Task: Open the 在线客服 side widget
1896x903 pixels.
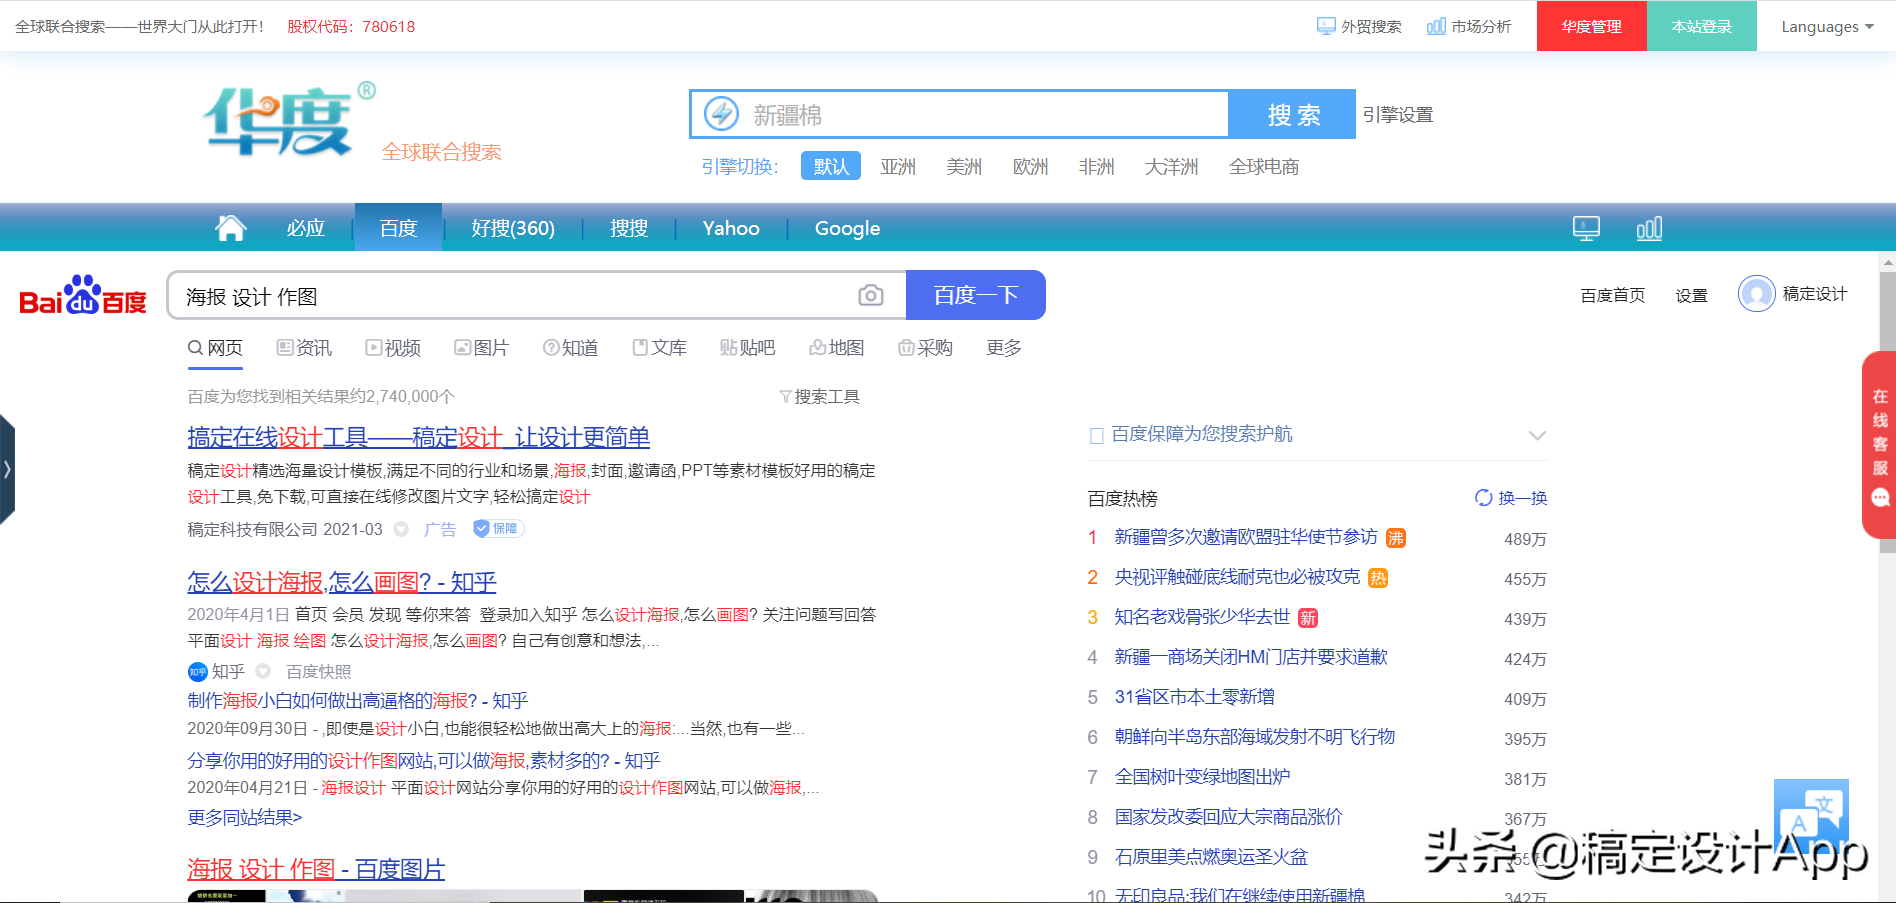Action: pyautogui.click(x=1879, y=445)
